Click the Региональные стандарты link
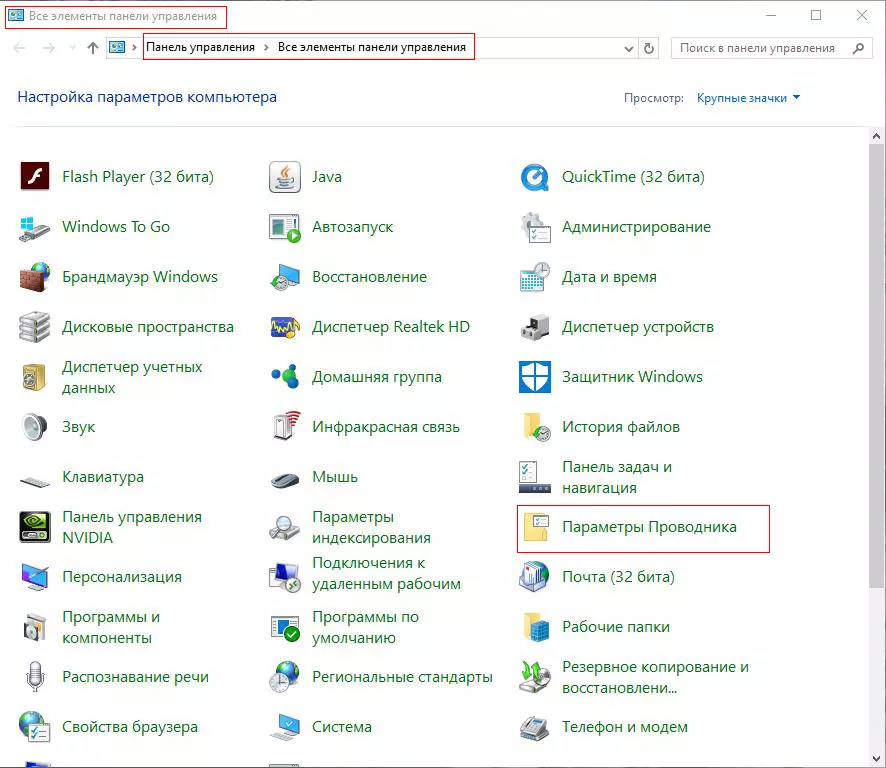Image resolution: width=886 pixels, height=768 pixels. pyautogui.click(x=402, y=677)
